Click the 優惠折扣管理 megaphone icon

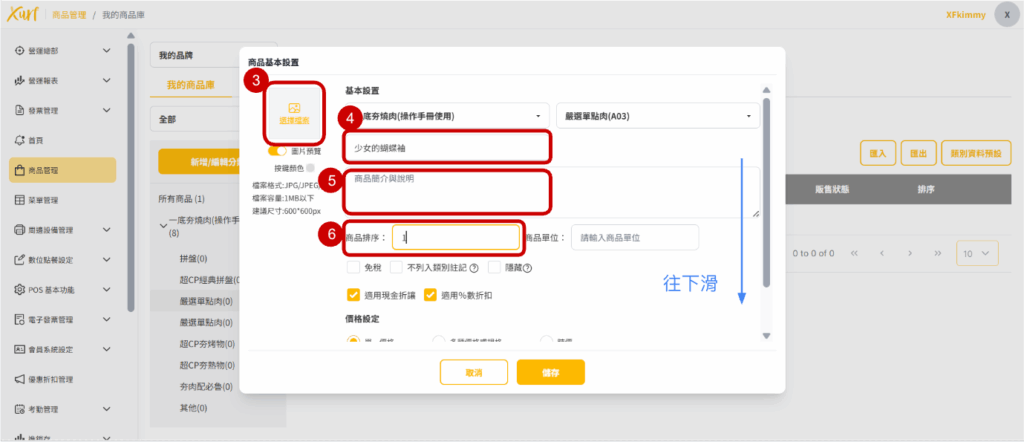(20, 379)
